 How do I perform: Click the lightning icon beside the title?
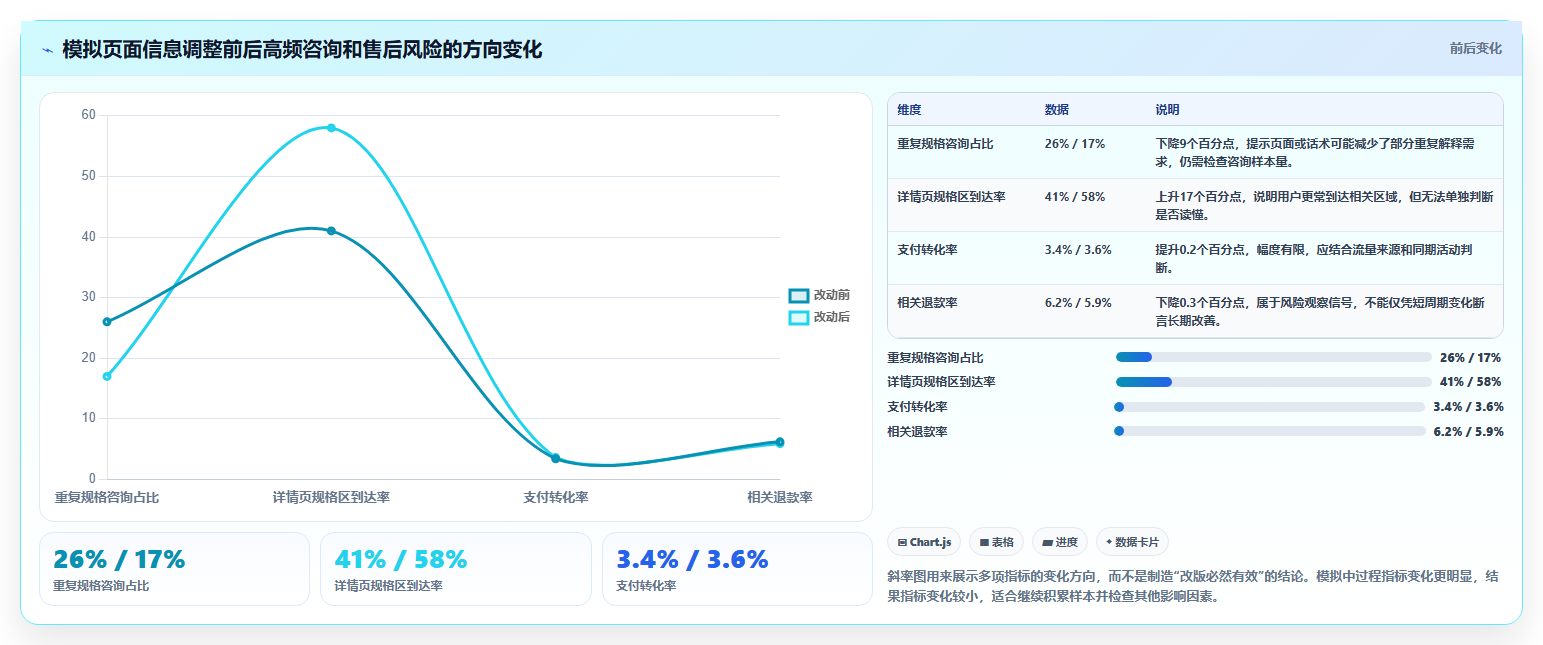click(x=47, y=50)
